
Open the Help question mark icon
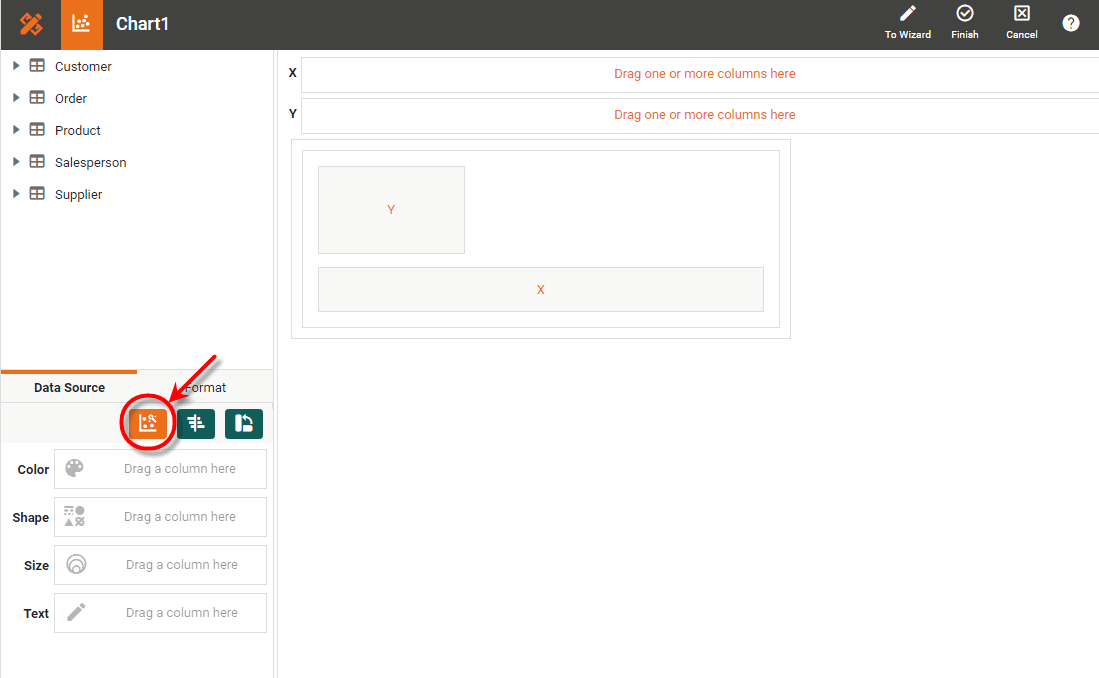(1071, 22)
